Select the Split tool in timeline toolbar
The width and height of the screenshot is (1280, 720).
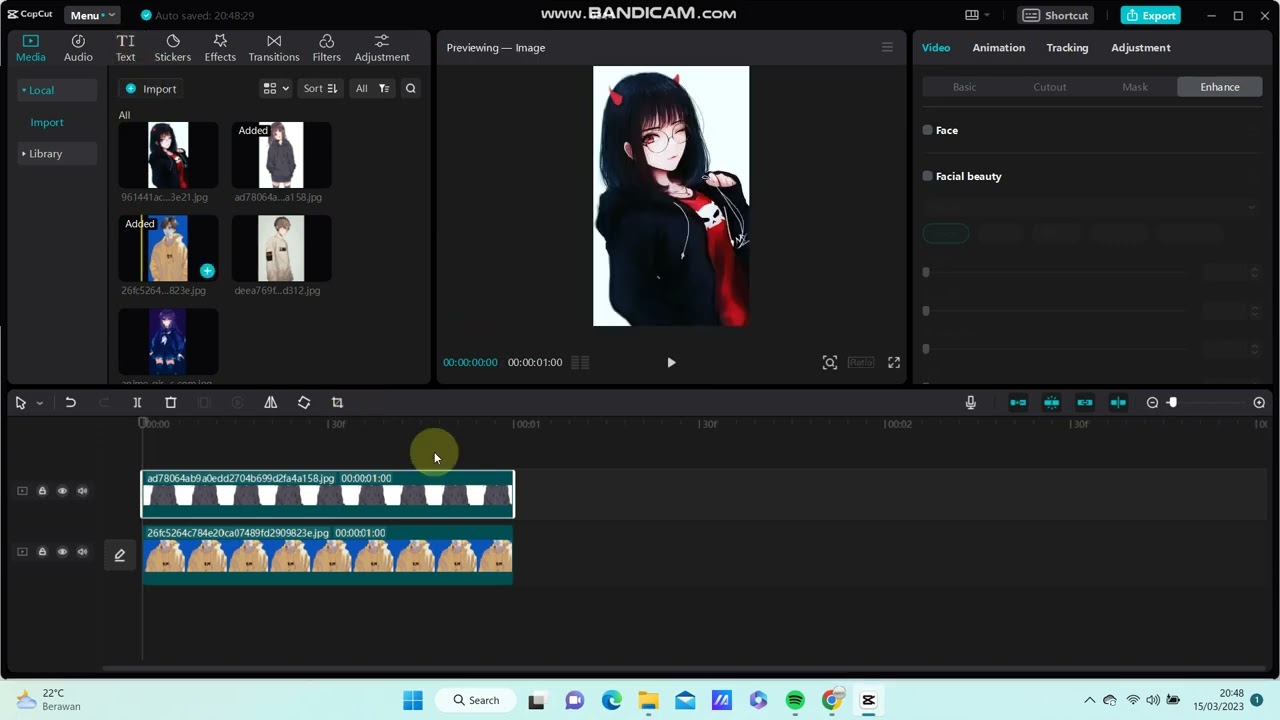point(137,402)
